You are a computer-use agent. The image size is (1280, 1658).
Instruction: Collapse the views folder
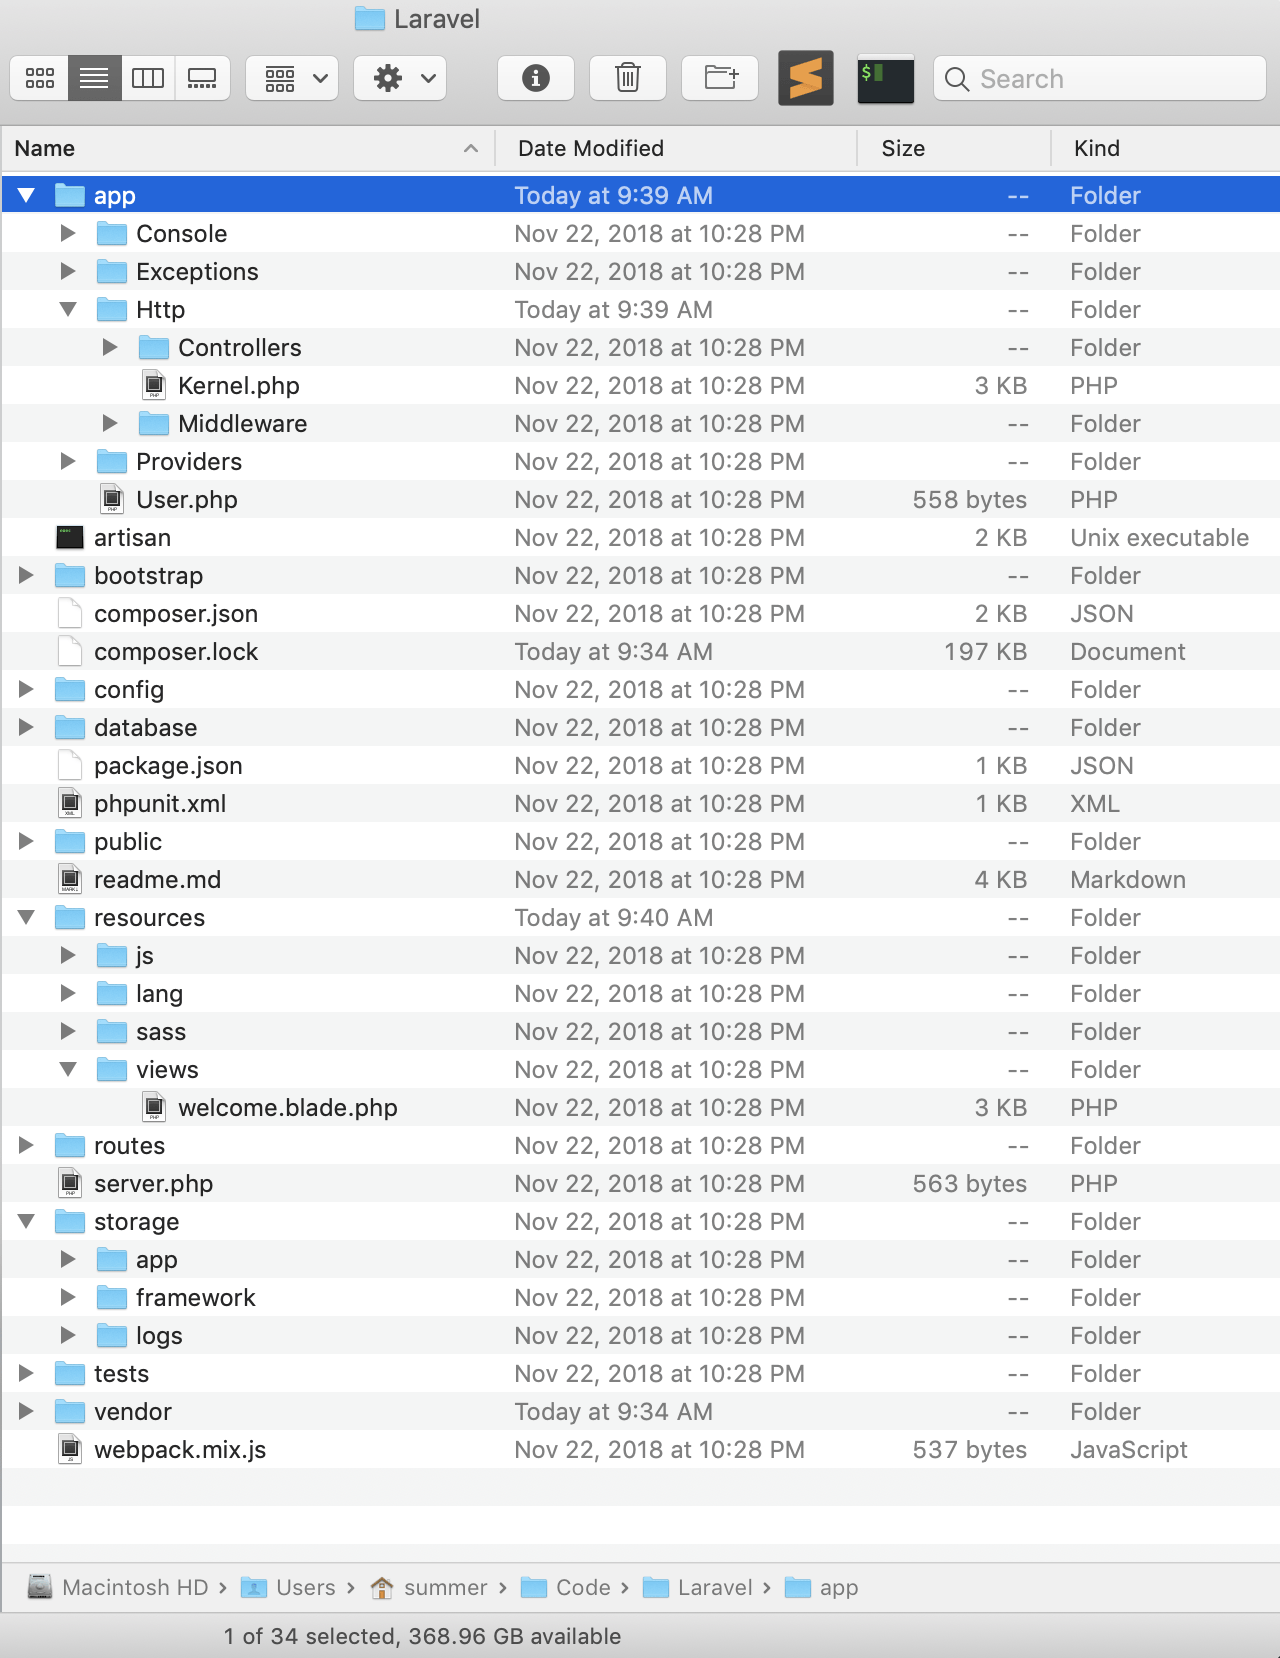pyautogui.click(x=68, y=1069)
